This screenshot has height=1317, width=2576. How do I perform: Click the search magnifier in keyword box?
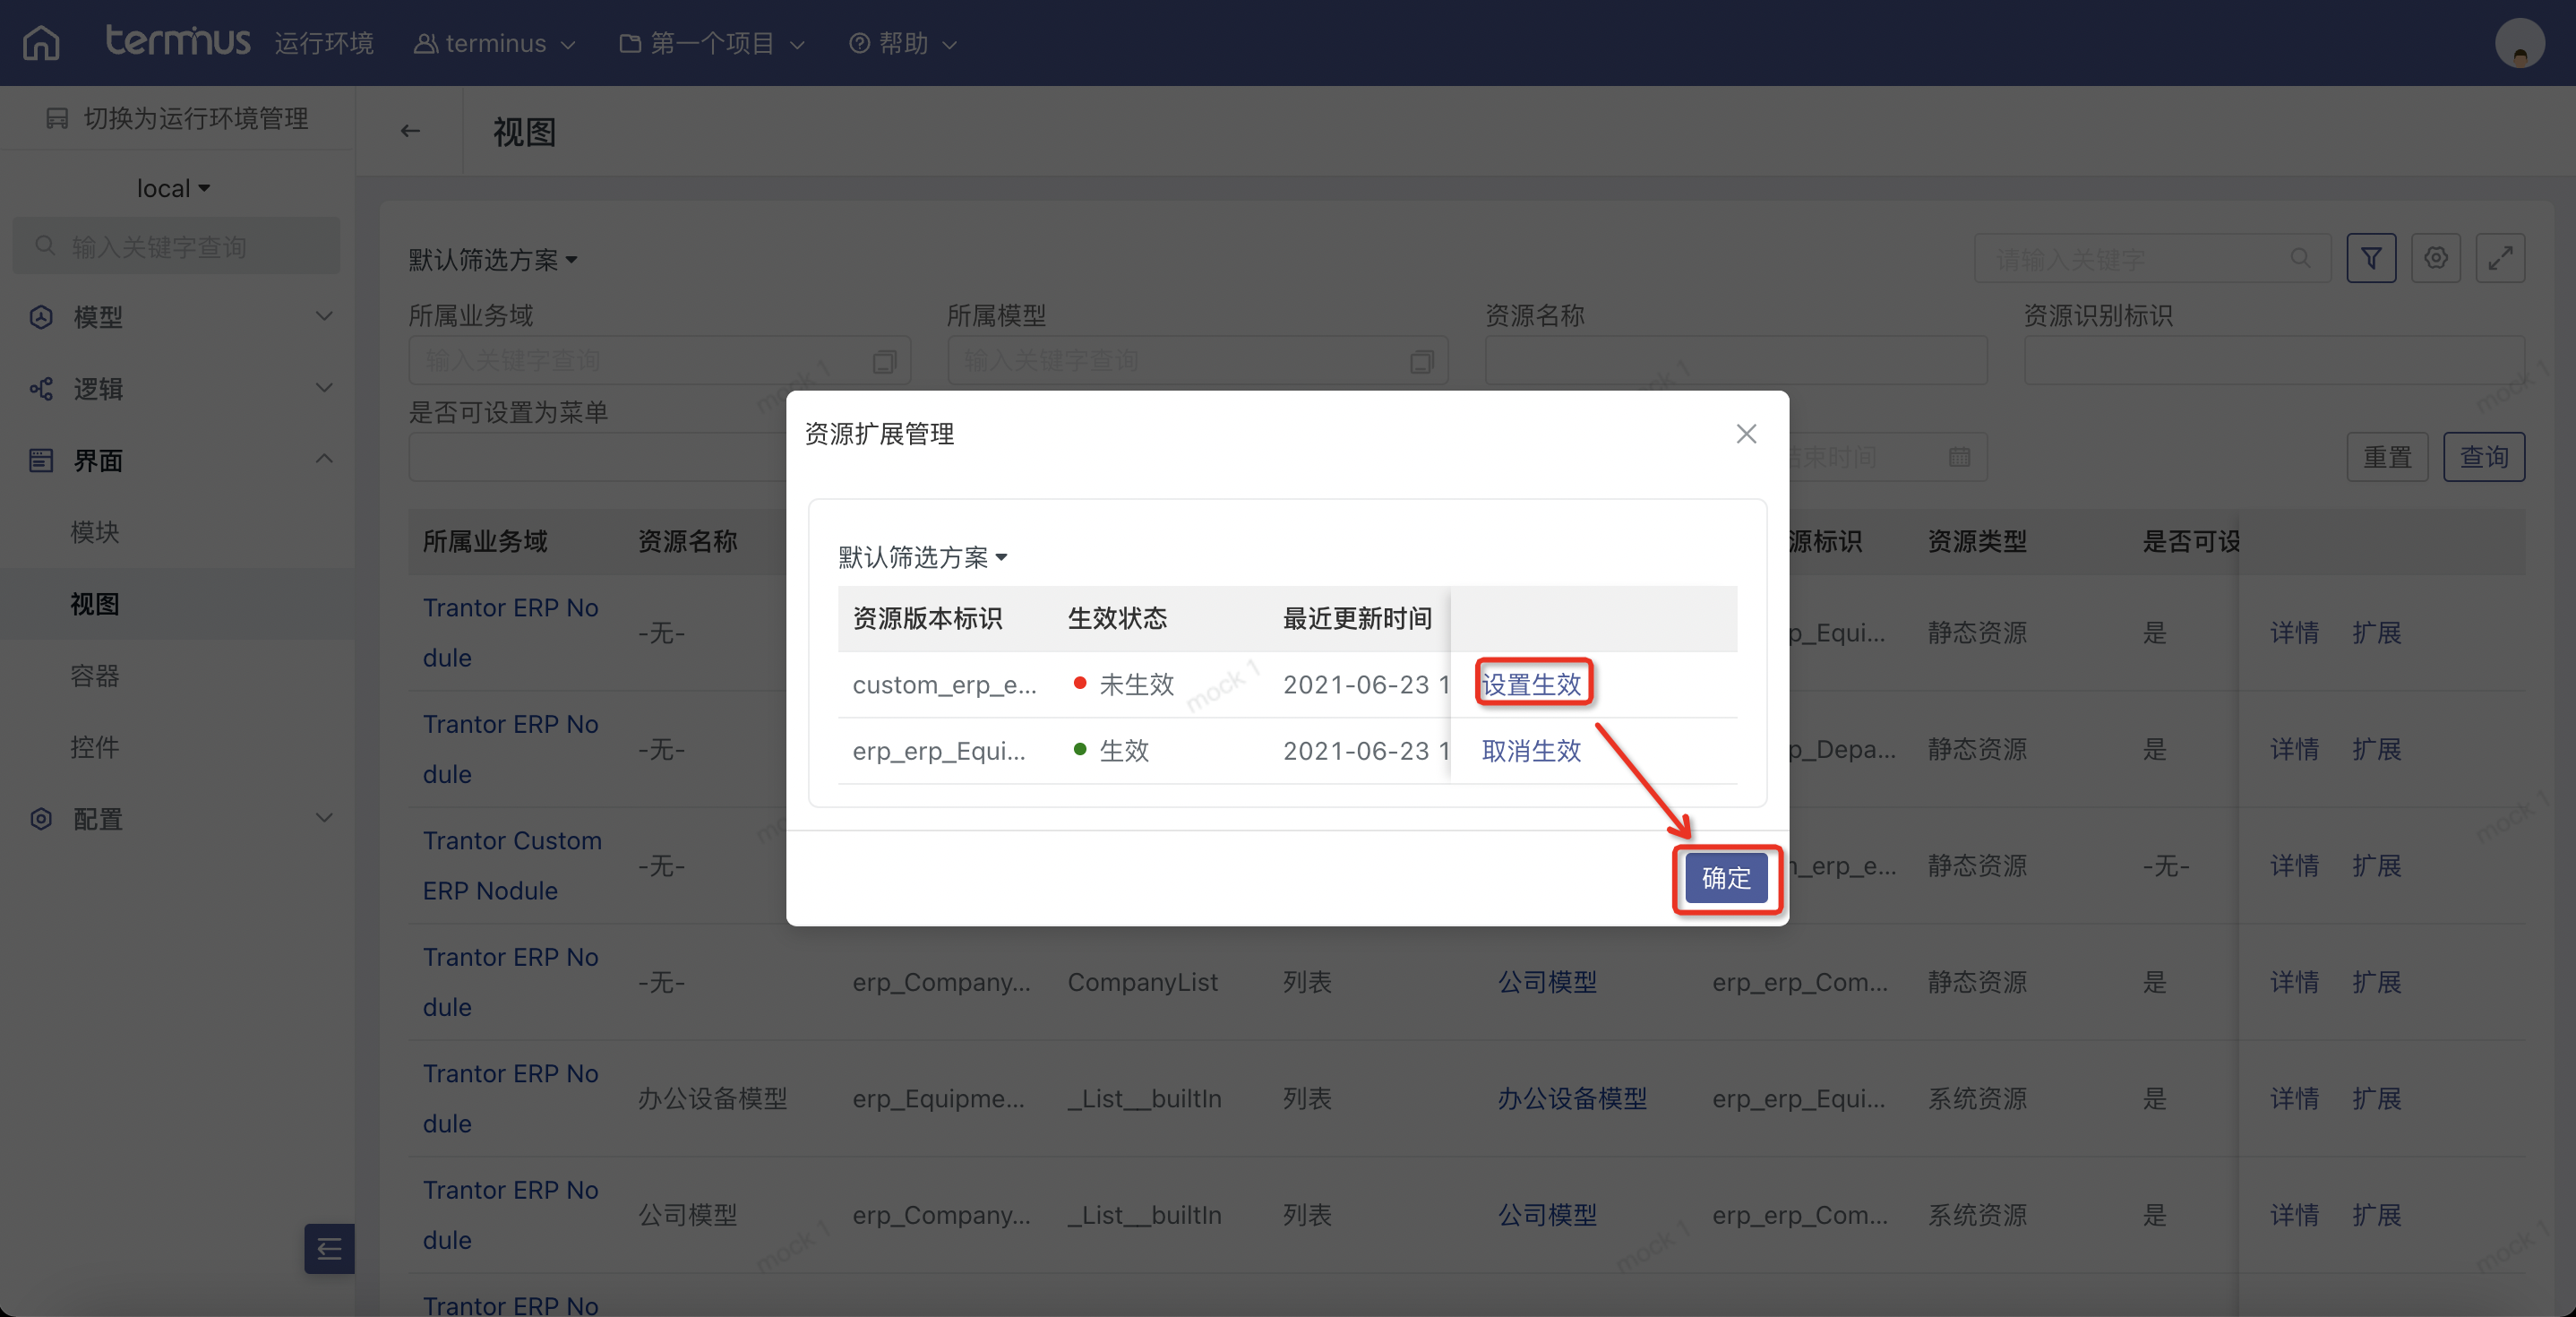2300,259
